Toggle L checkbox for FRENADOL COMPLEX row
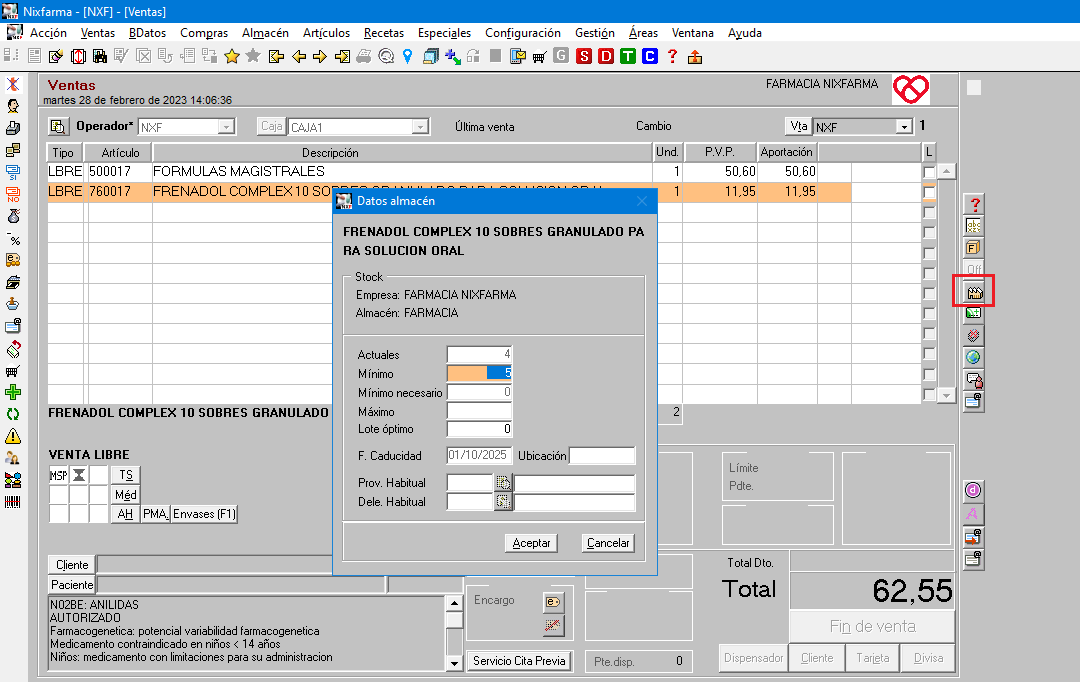The height and width of the screenshot is (682, 1080). coord(929,192)
